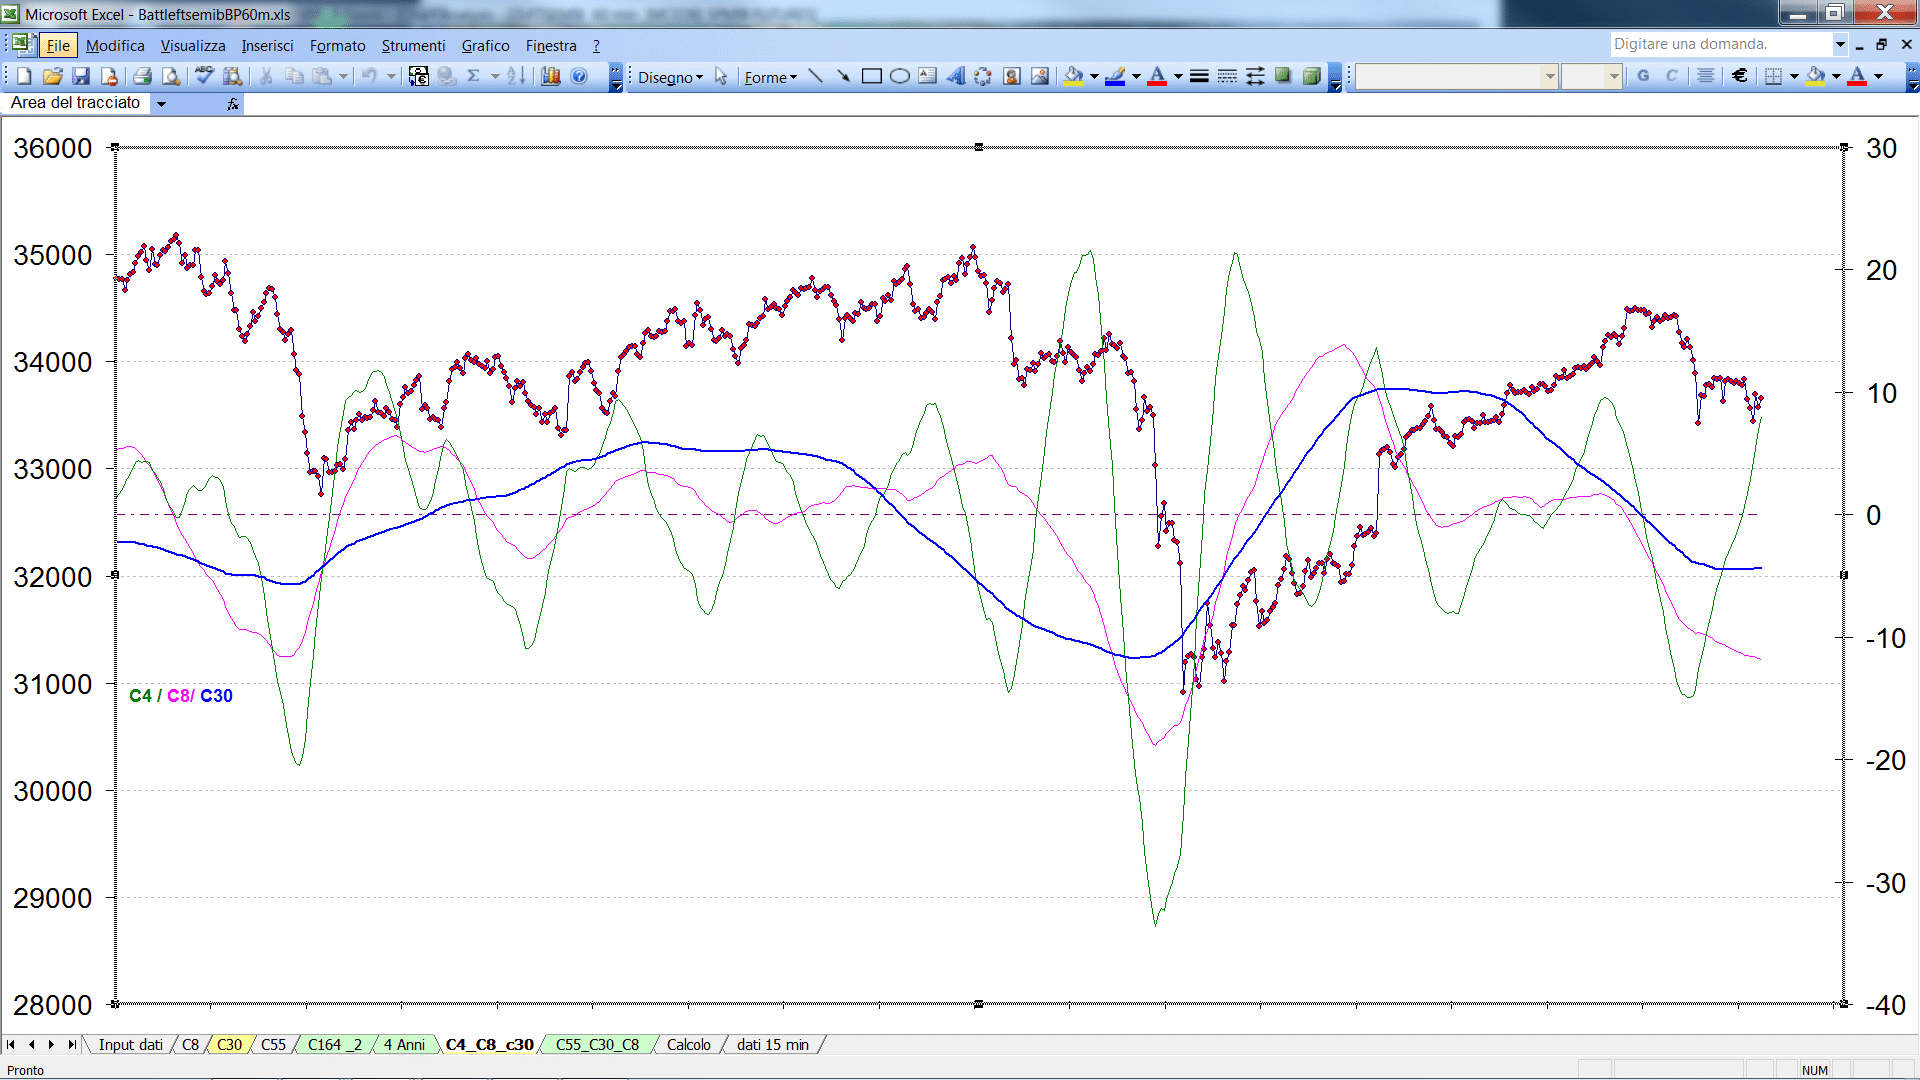
Task: Switch to the Input dati sheet
Action: (130, 1045)
